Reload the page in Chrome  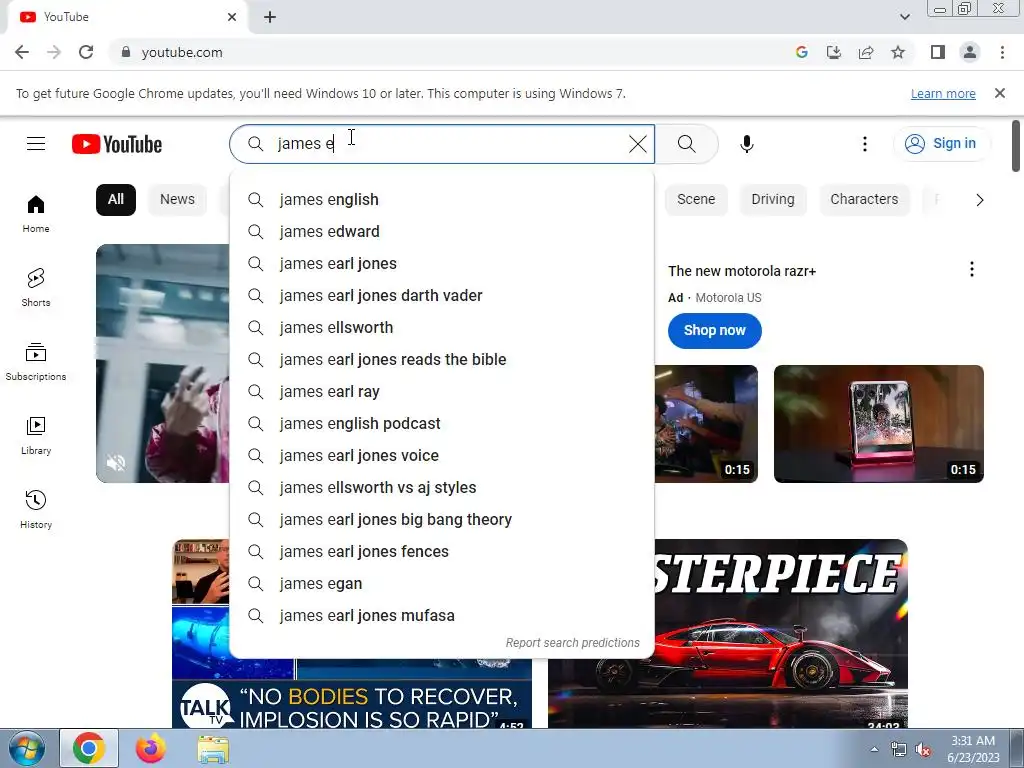[x=86, y=52]
